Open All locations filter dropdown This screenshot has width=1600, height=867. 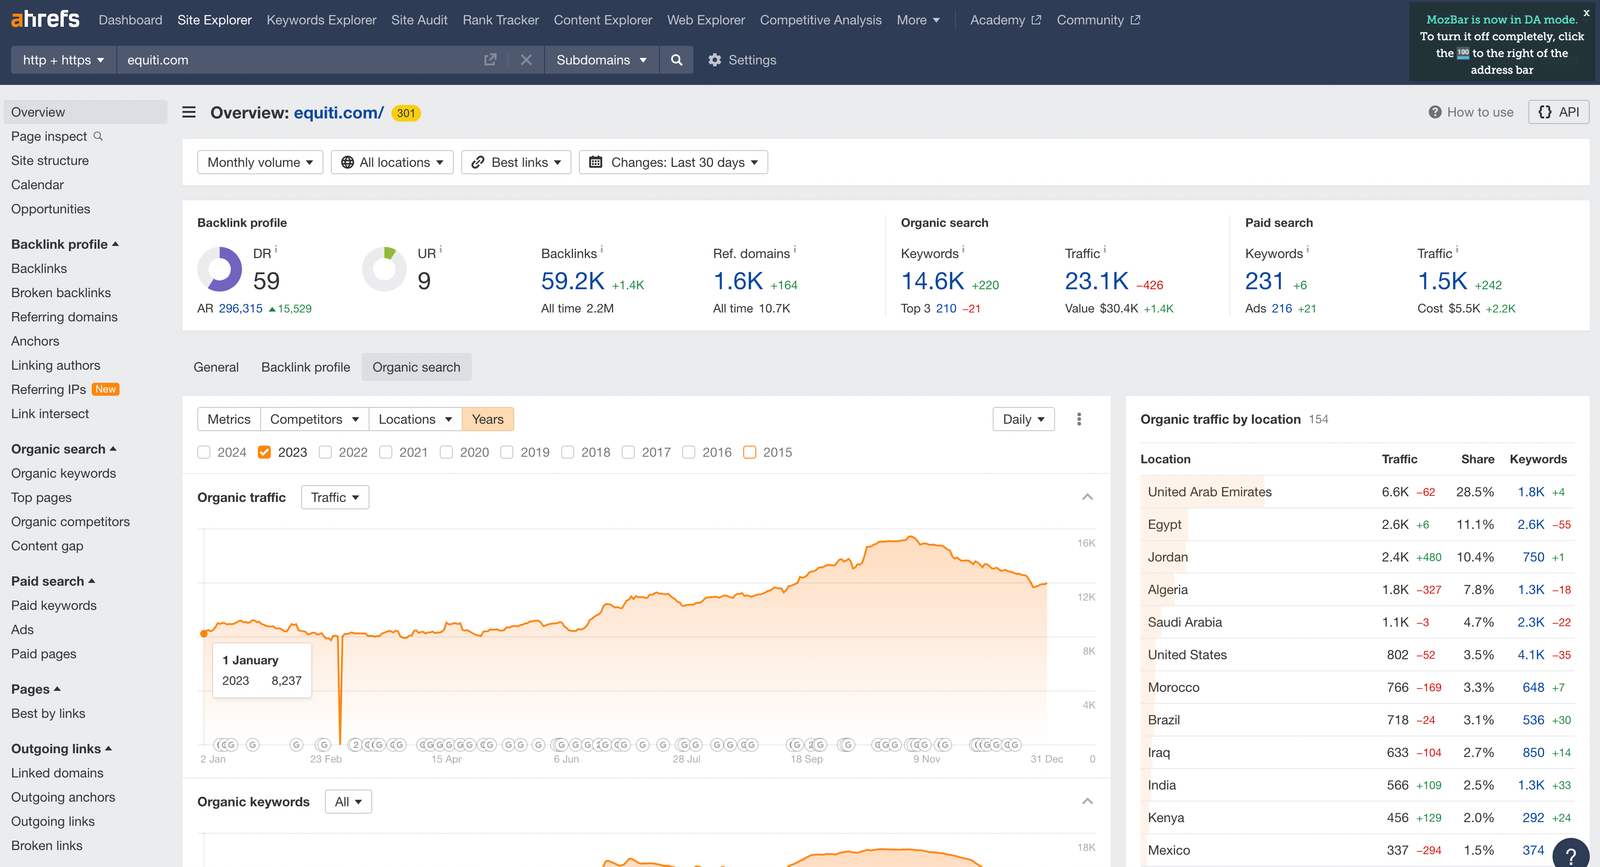[392, 162]
